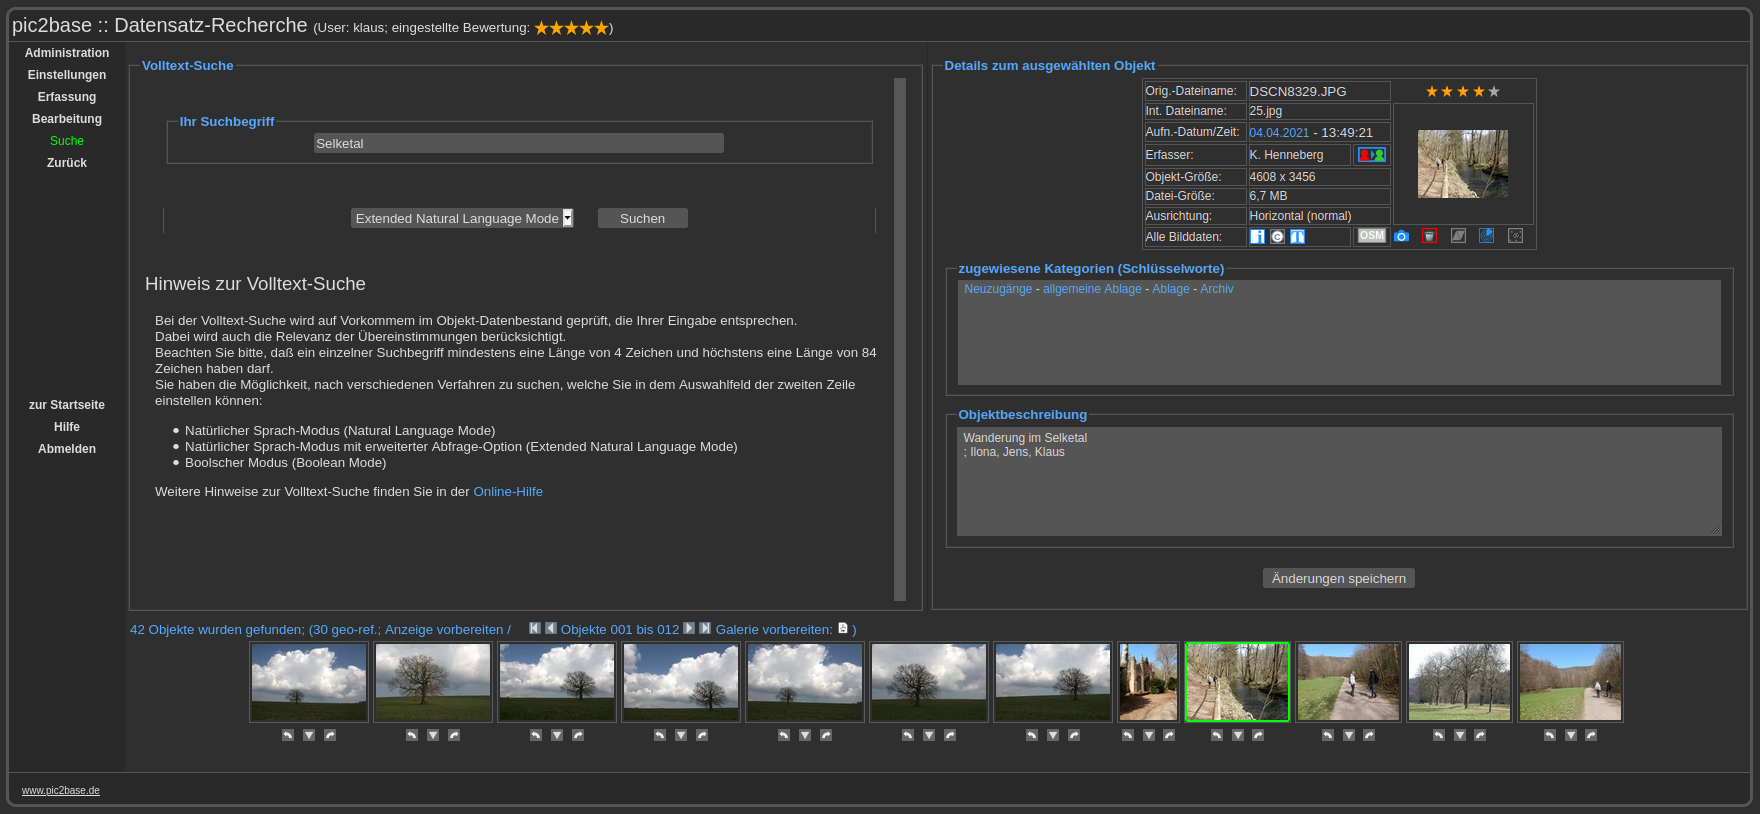The image size is (1760, 814).
Task: Click down arrow under last thumbnail
Action: (1570, 735)
